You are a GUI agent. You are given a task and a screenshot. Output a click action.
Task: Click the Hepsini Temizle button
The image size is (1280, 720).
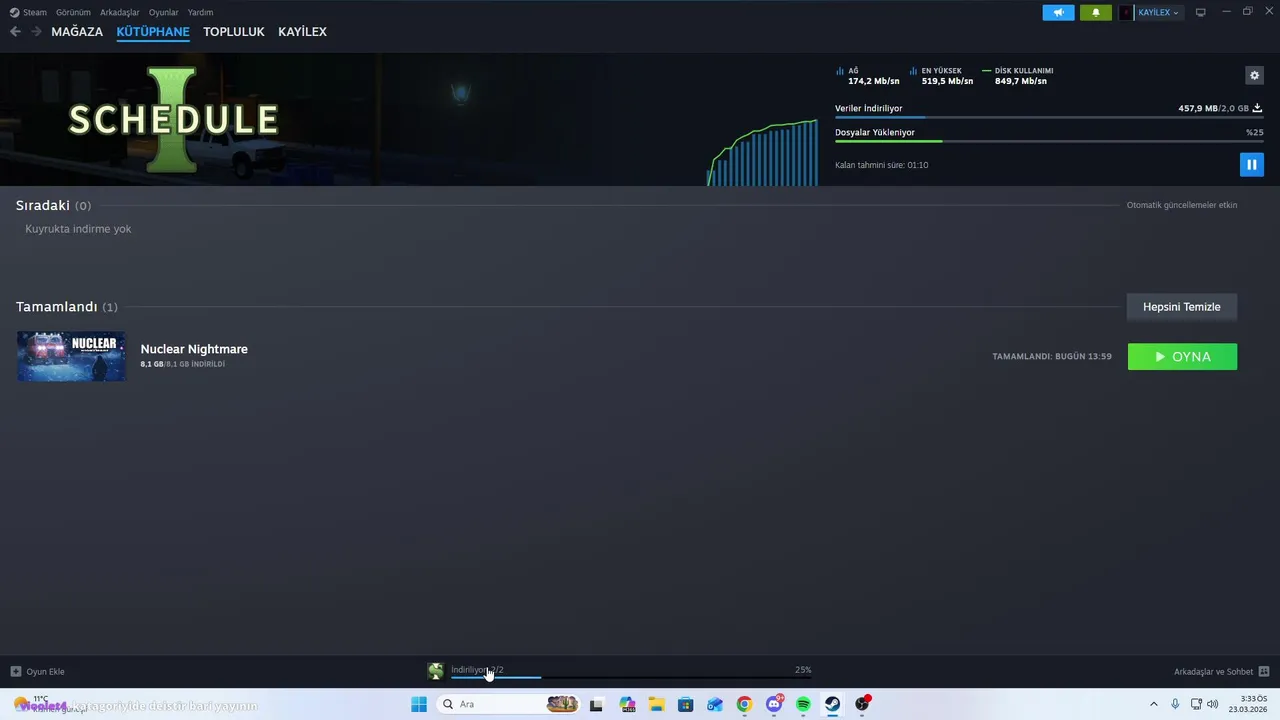coord(1182,307)
